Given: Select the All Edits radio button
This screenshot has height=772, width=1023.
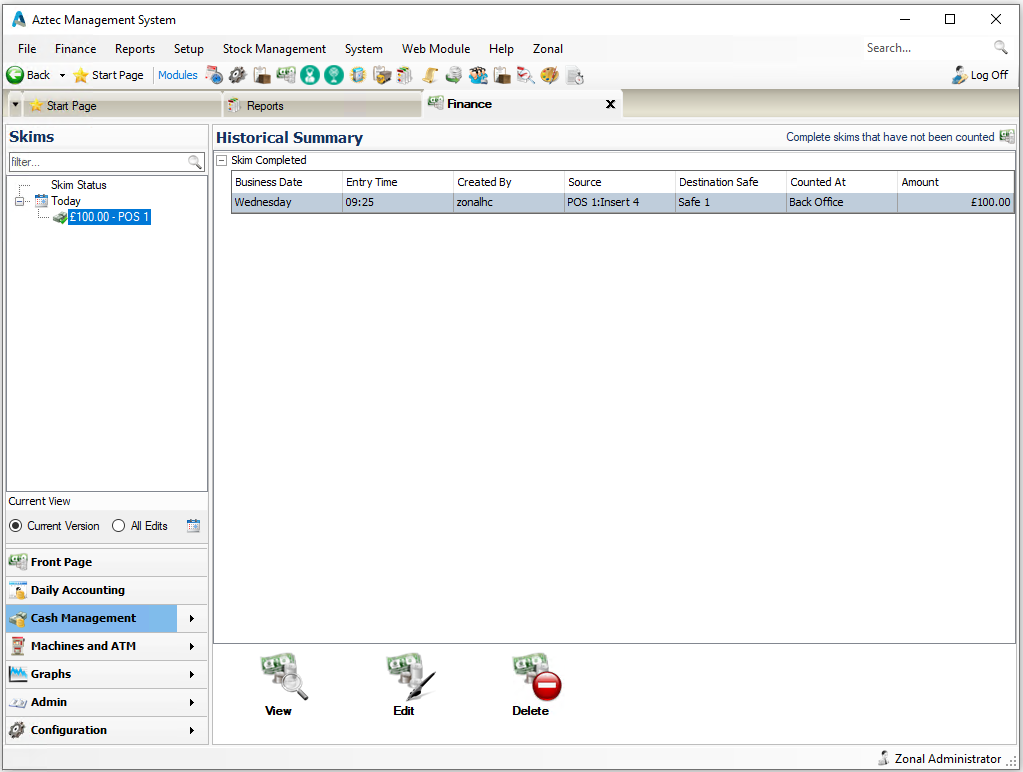Looking at the screenshot, I should point(119,526).
